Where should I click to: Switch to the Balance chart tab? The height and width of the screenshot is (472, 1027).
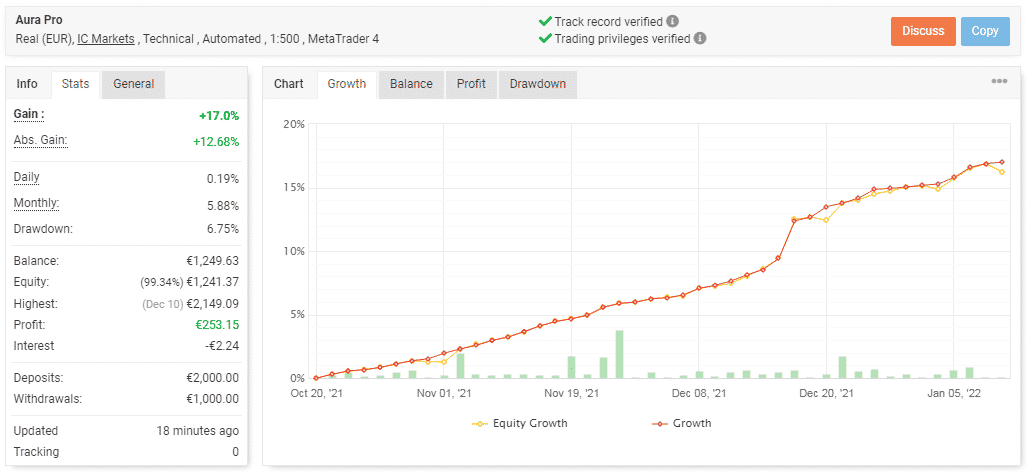point(411,84)
